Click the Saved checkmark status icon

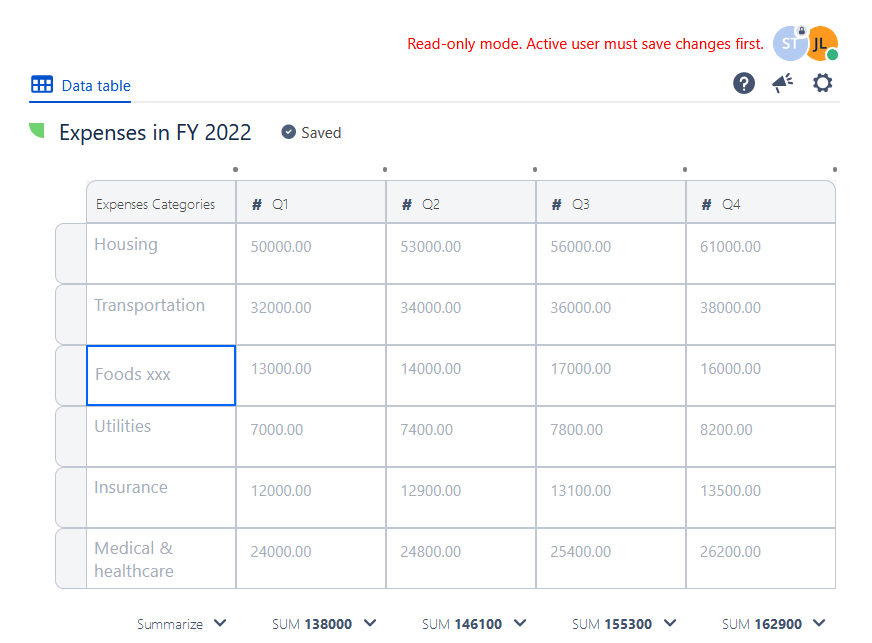click(289, 132)
